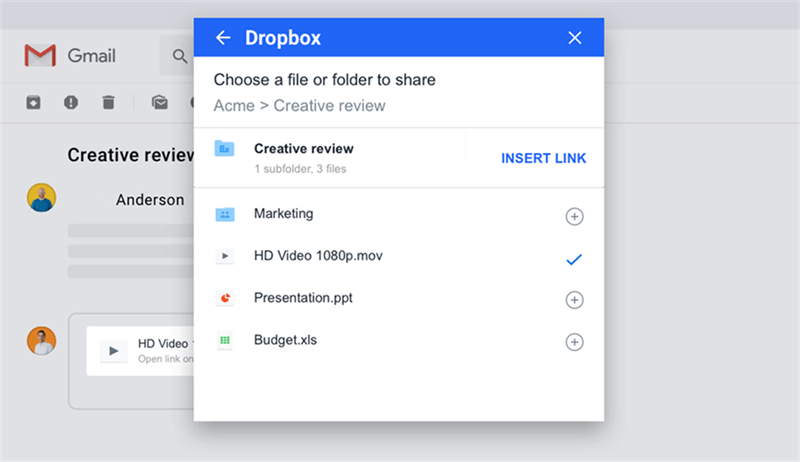Add Budget.xls with plus icon
Viewport: 800px width, 462px height.
574,342
